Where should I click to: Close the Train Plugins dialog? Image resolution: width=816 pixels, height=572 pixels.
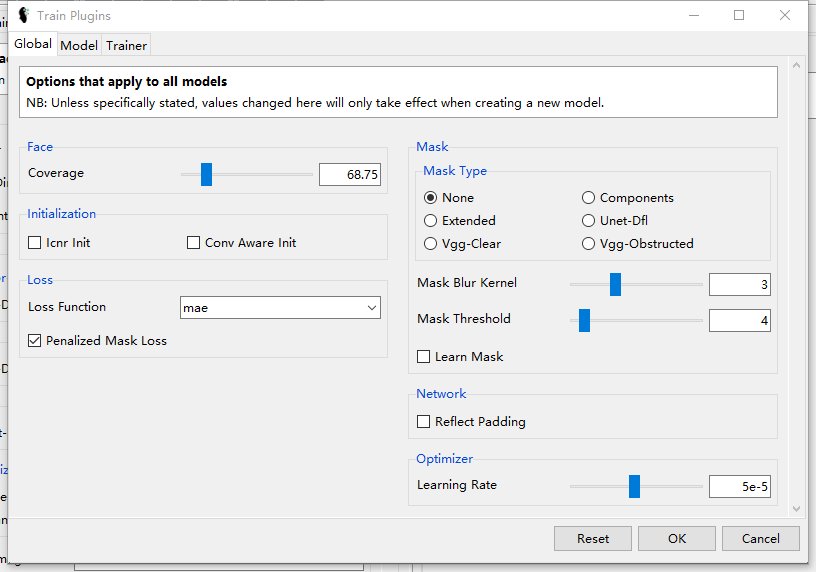coord(785,15)
